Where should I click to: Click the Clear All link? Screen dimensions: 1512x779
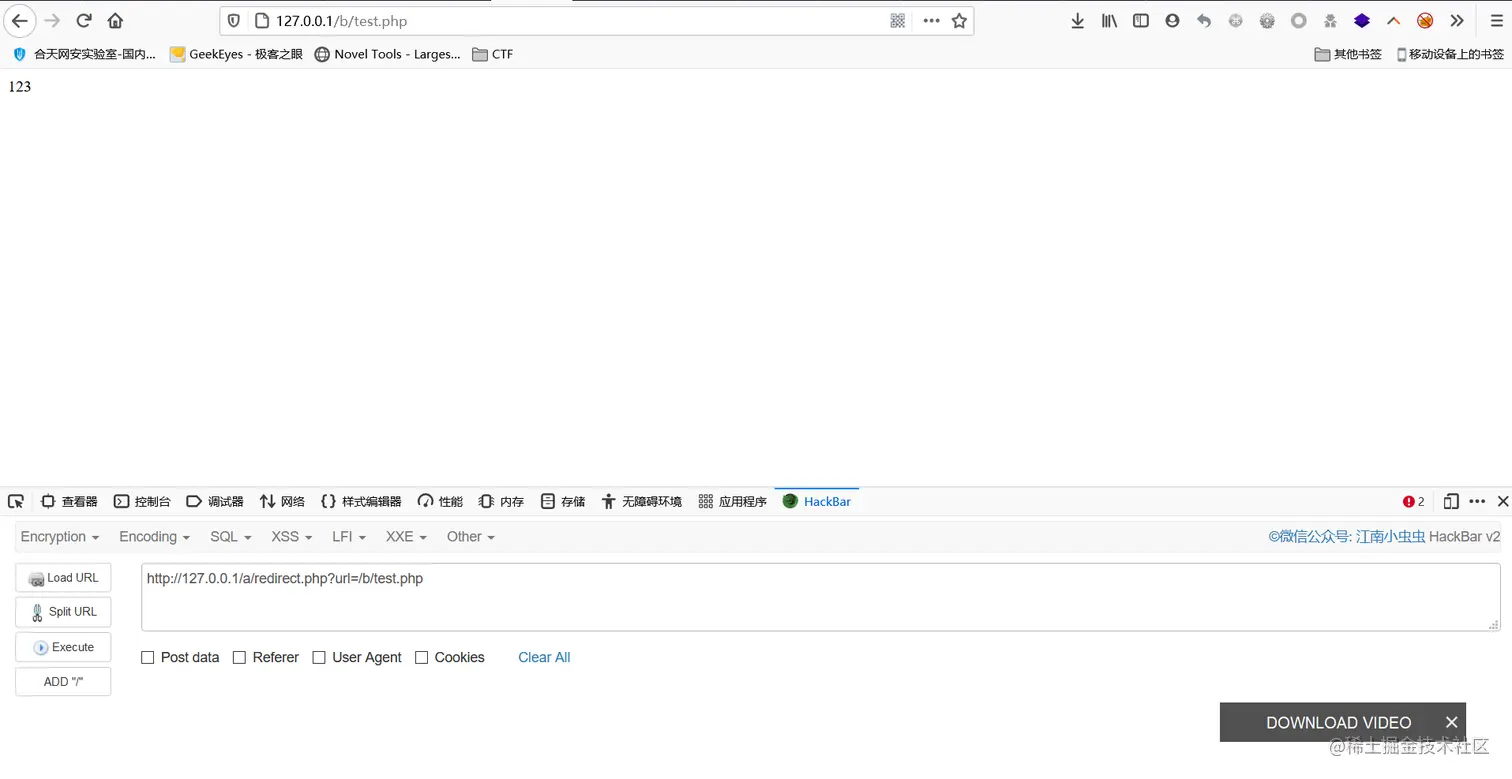[x=544, y=657]
